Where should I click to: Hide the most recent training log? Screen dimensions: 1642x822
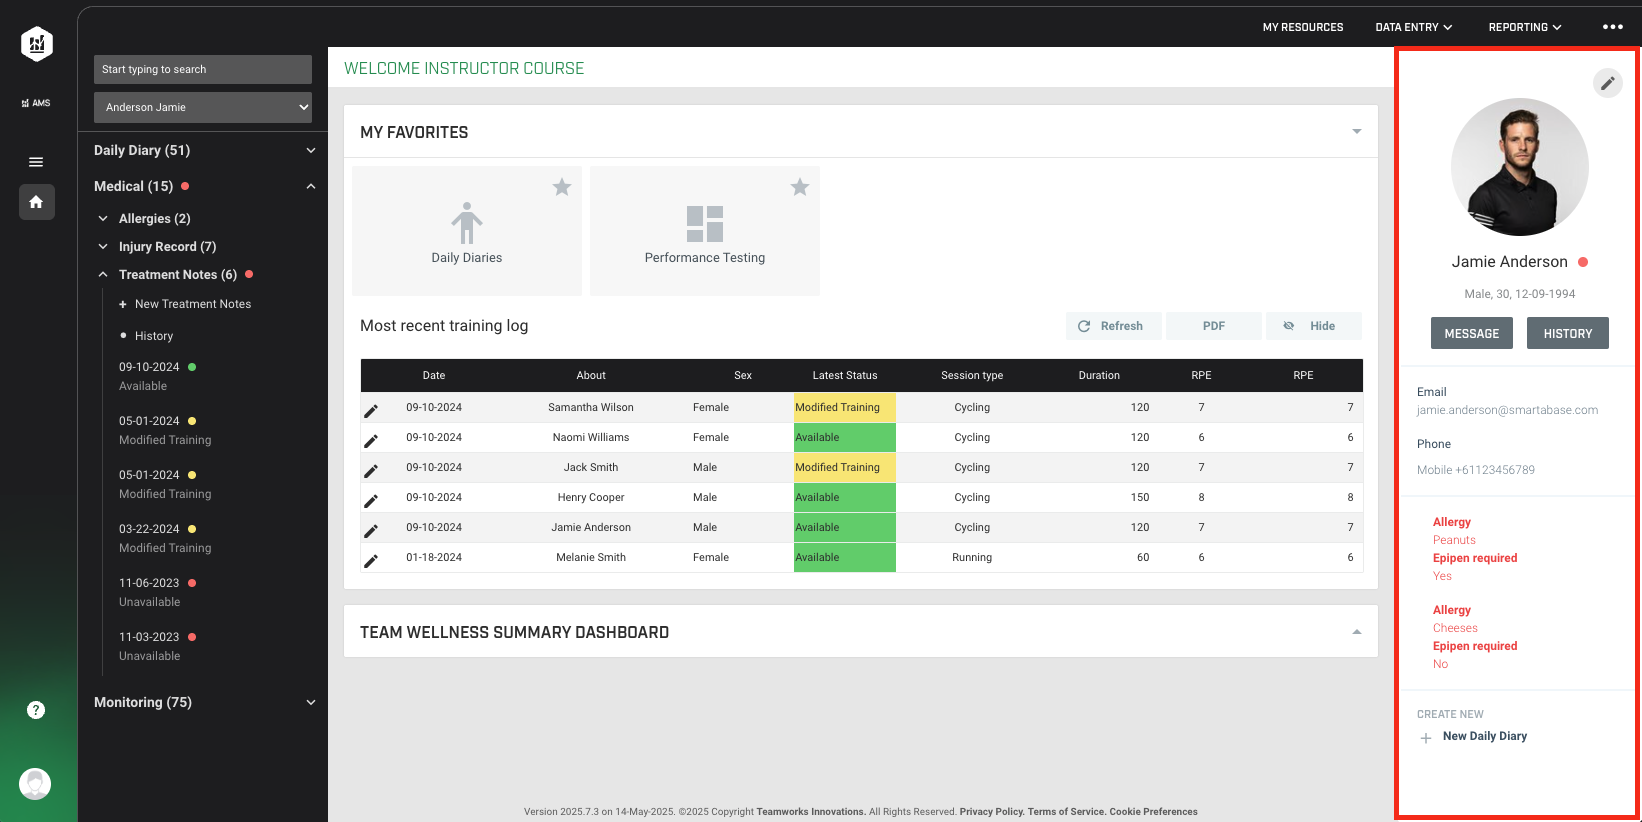click(x=1314, y=326)
